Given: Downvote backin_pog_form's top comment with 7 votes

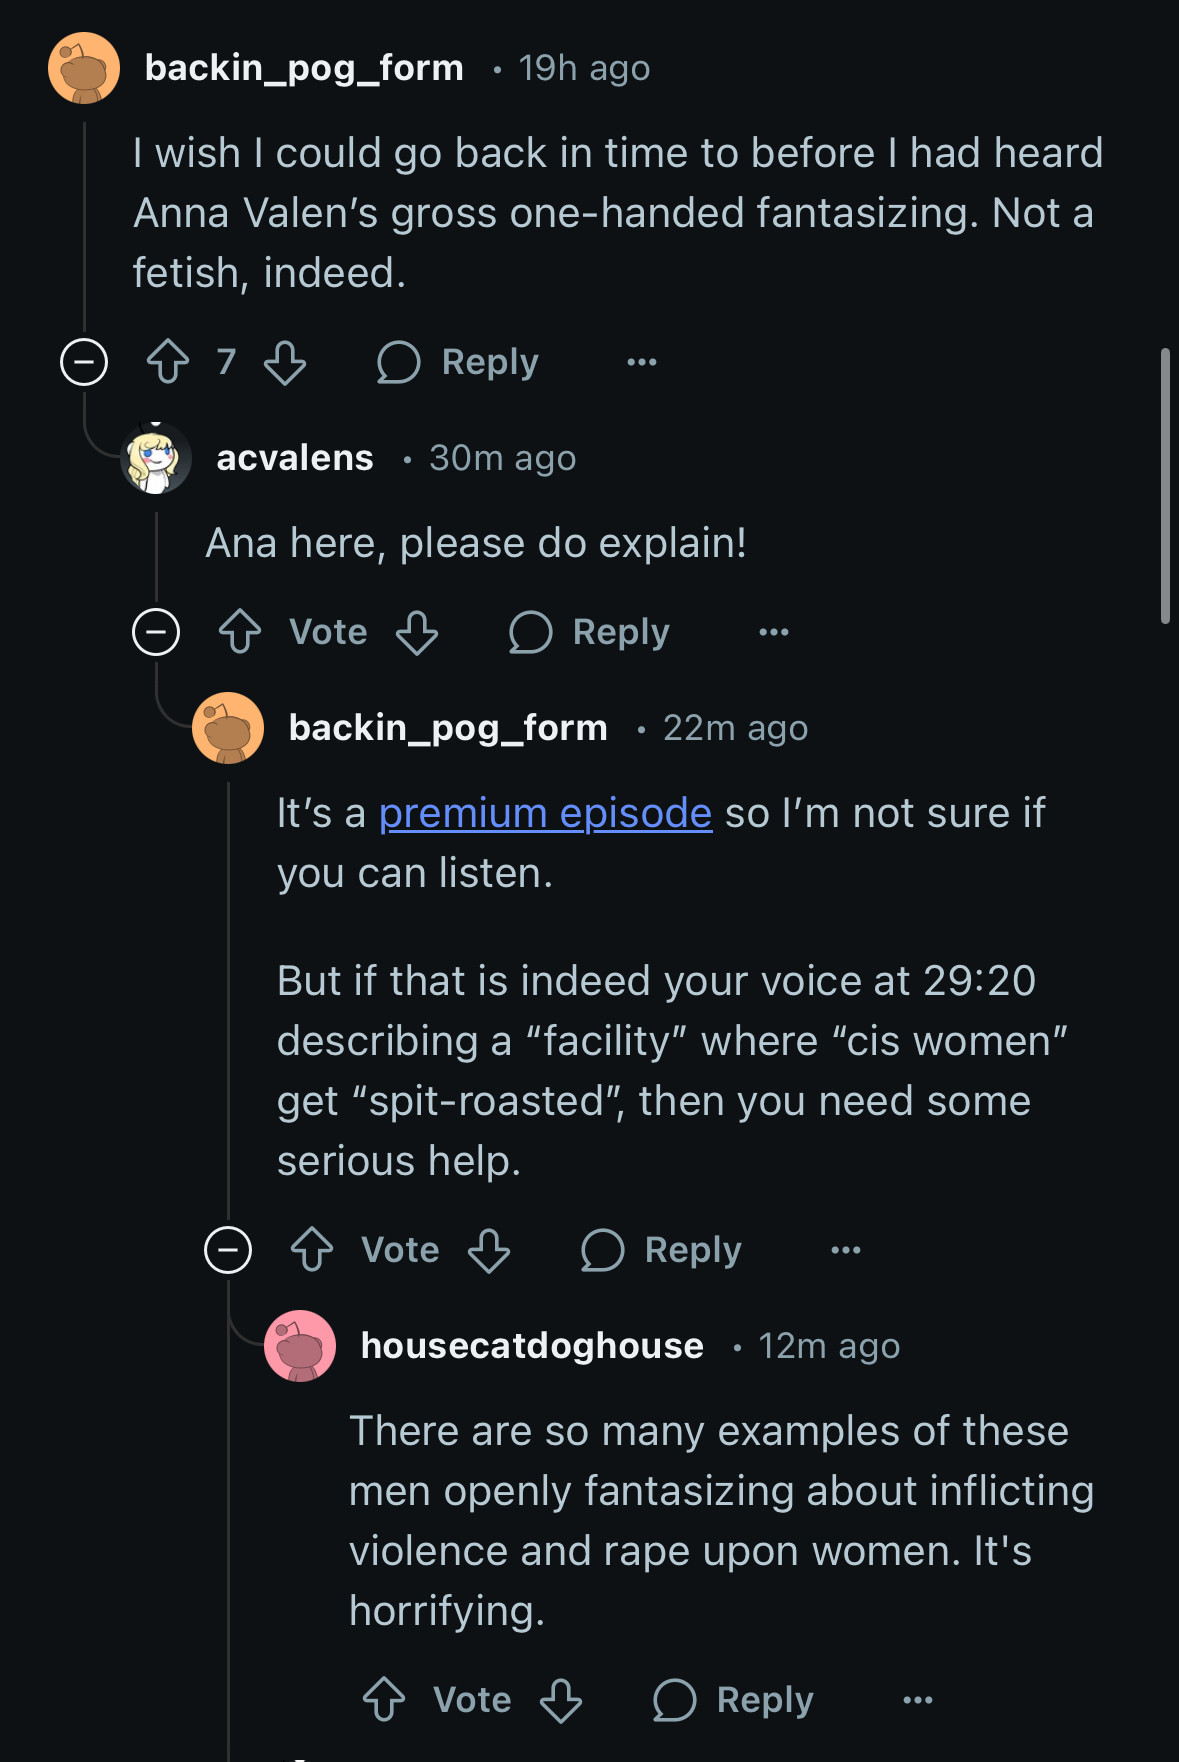Looking at the screenshot, I should coord(285,362).
